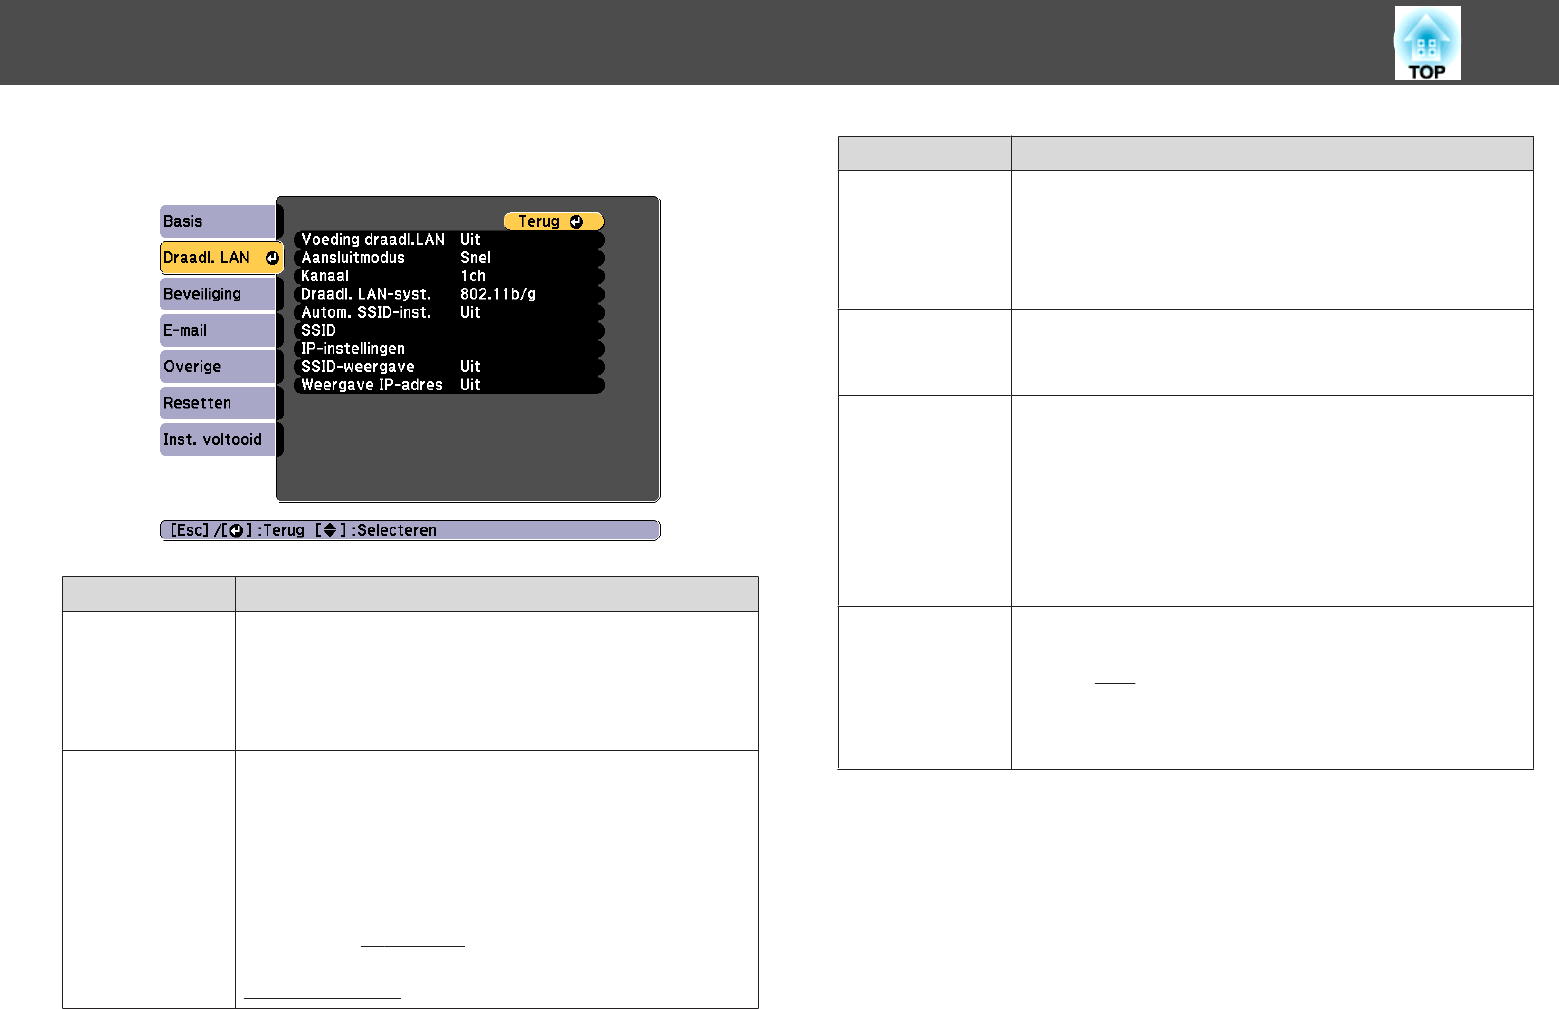Open Draadl. LAN-syst. options
This screenshot has width=1559, height=1009.
click(x=449, y=294)
